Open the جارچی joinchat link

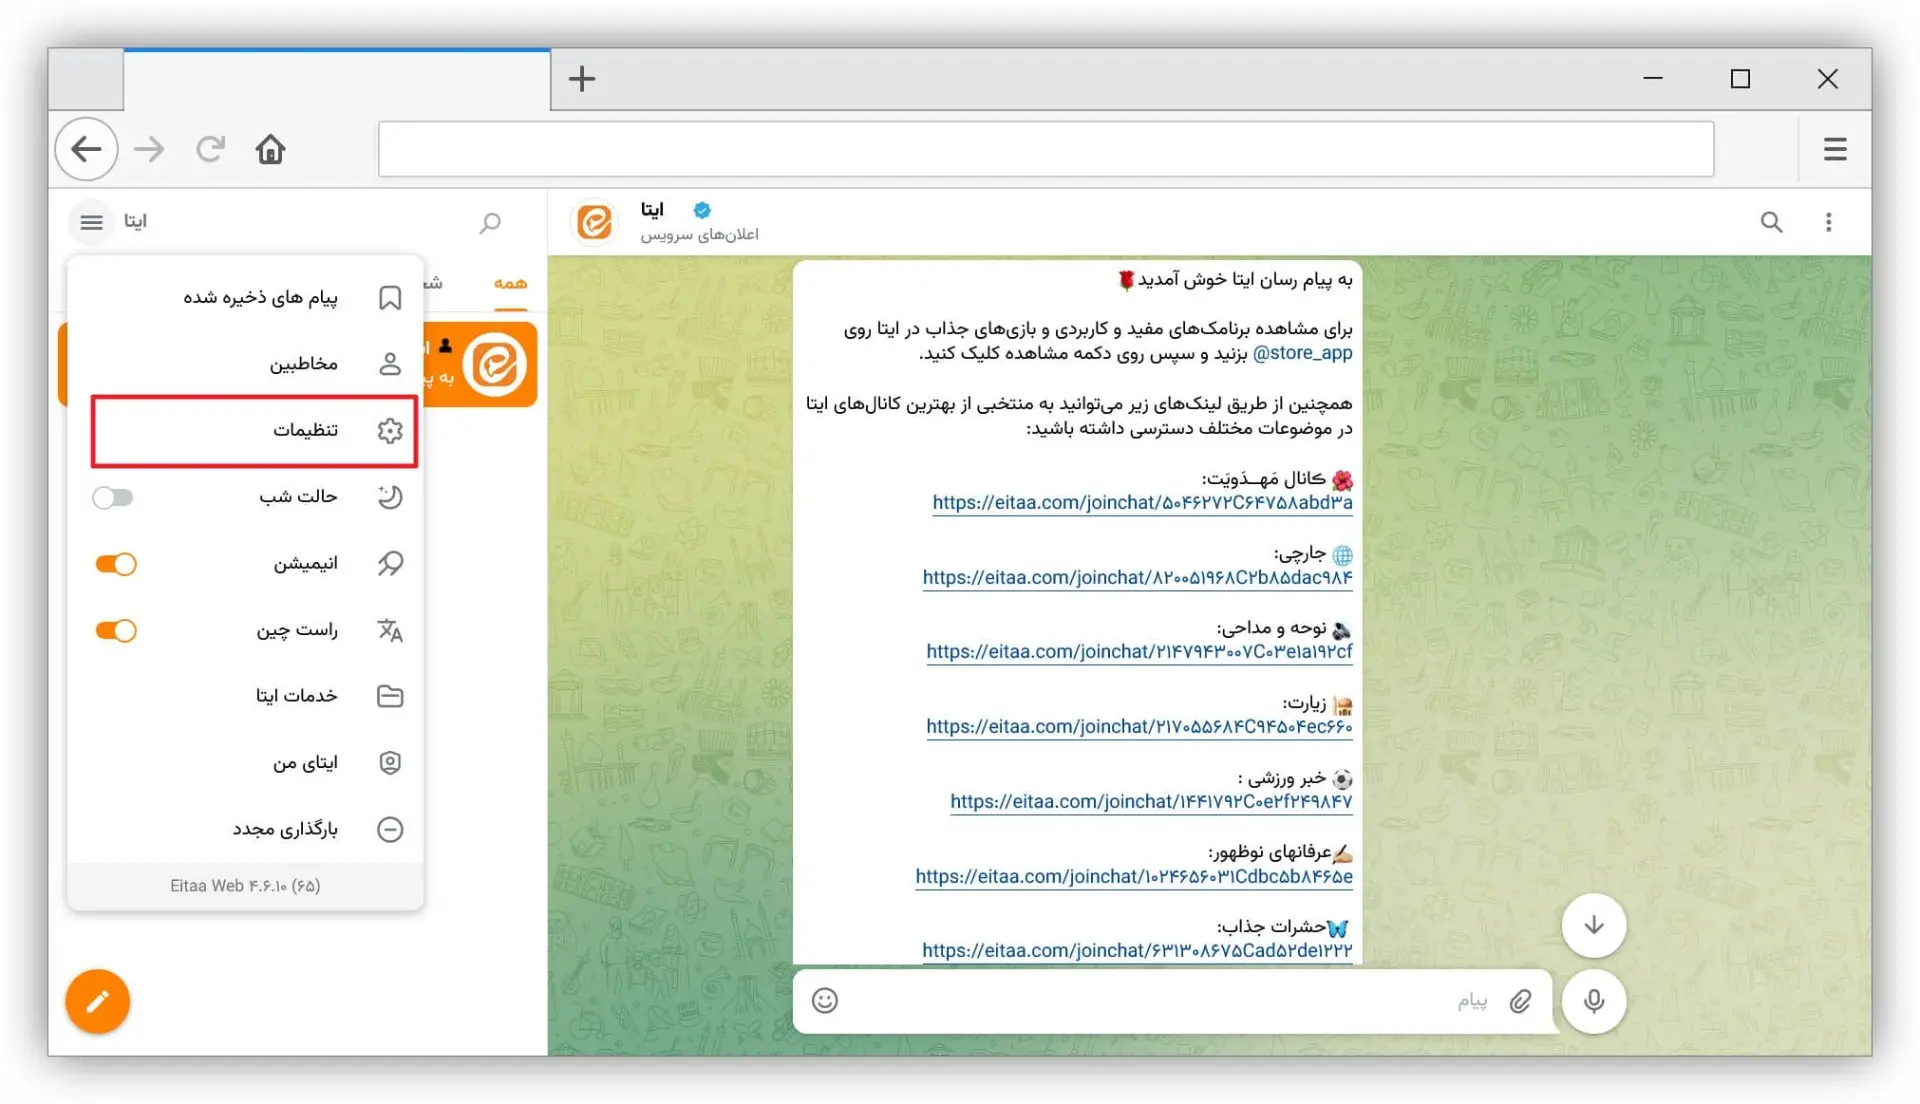(x=1137, y=578)
